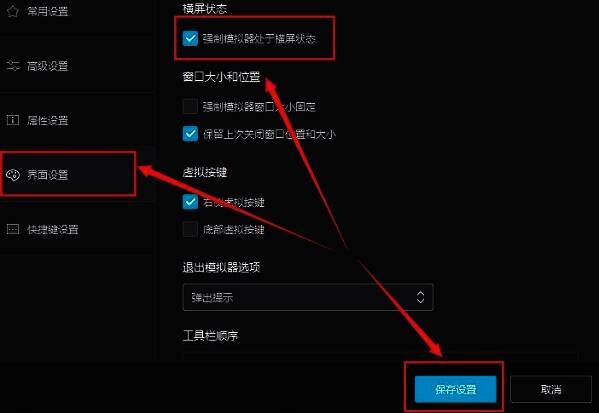Uncheck 强制模拟器处于横屏状态 checkbox

click(x=190, y=39)
